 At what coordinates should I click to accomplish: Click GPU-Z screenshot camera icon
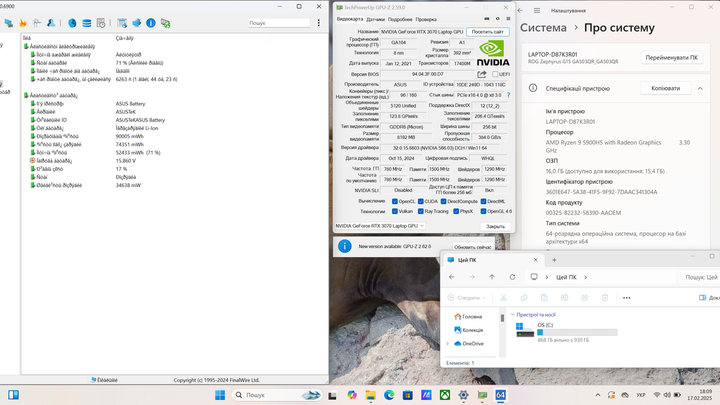pos(487,19)
